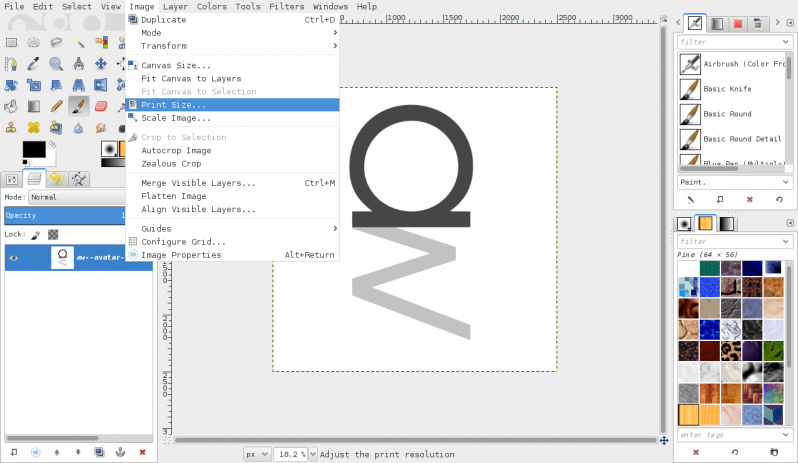Select the Perspective tool

[x=78, y=85]
